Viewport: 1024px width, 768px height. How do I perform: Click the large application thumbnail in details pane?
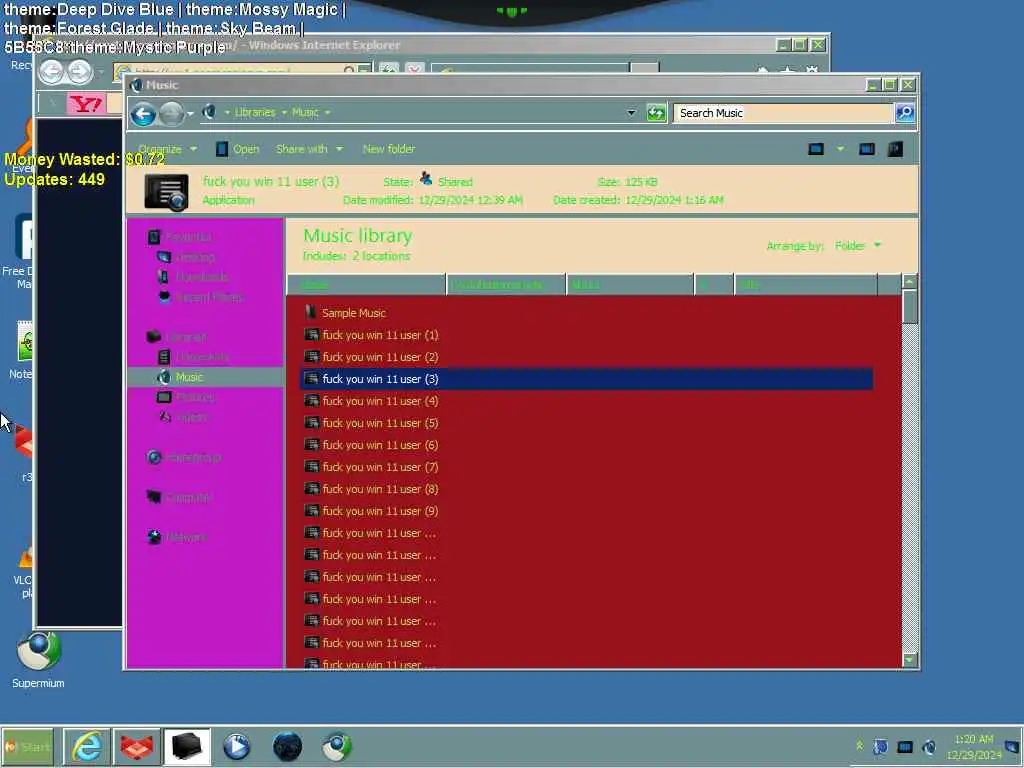point(167,192)
